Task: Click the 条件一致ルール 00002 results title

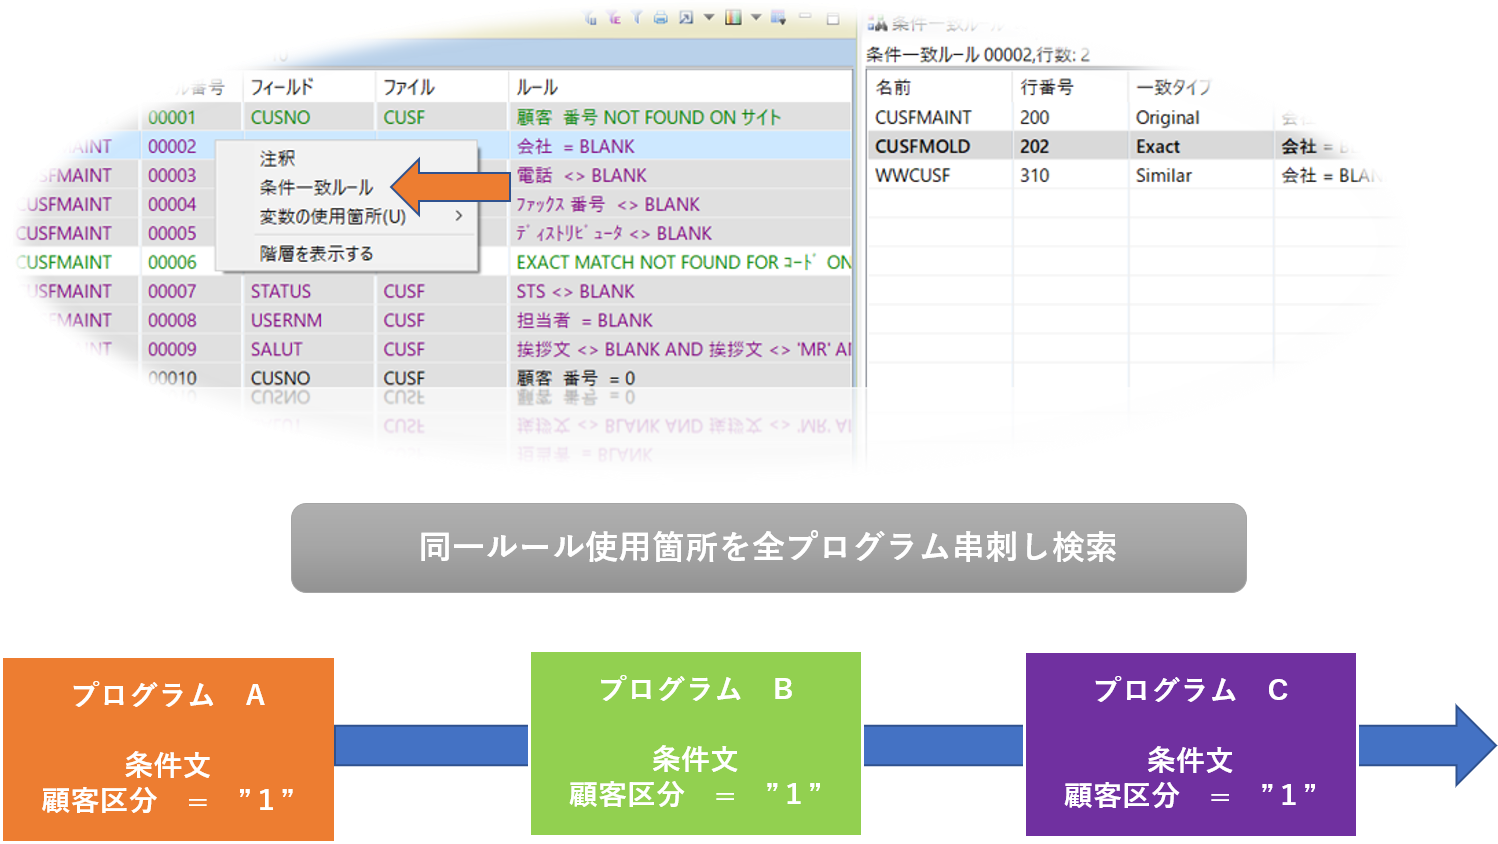Action: point(977,55)
